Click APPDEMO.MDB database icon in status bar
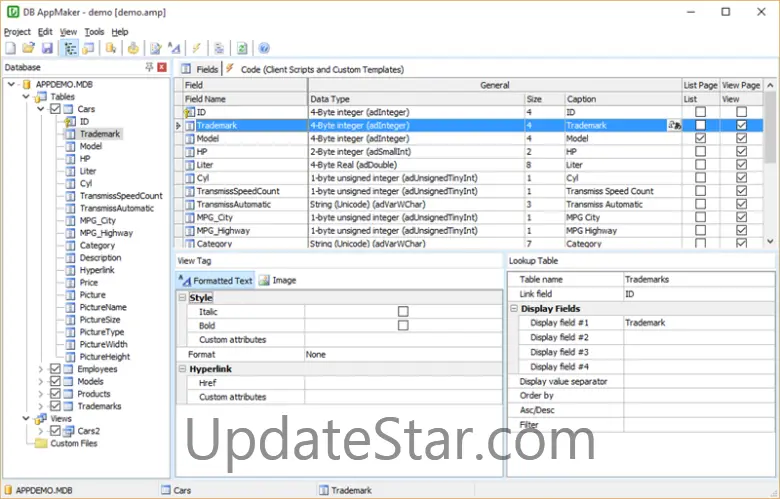Image resolution: width=780 pixels, height=499 pixels. coord(8,490)
